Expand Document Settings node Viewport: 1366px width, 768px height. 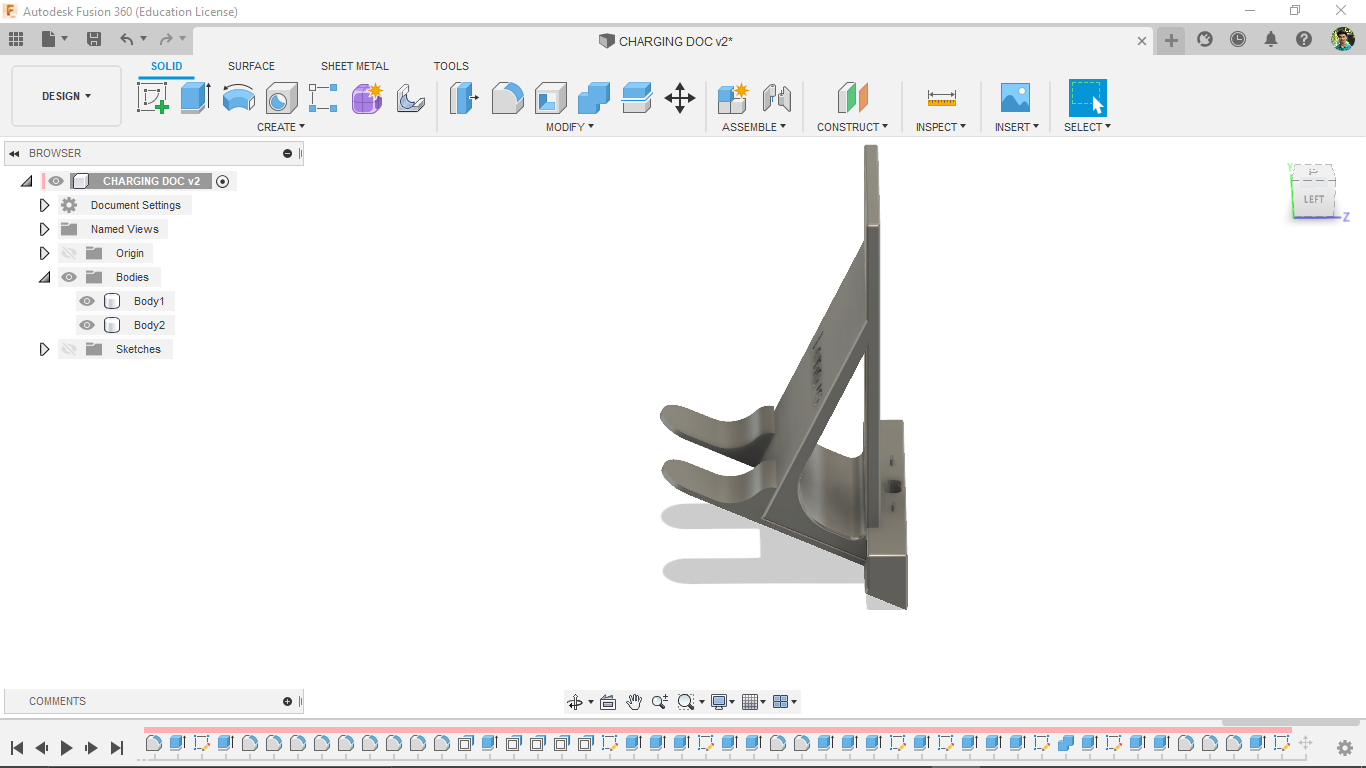point(44,205)
